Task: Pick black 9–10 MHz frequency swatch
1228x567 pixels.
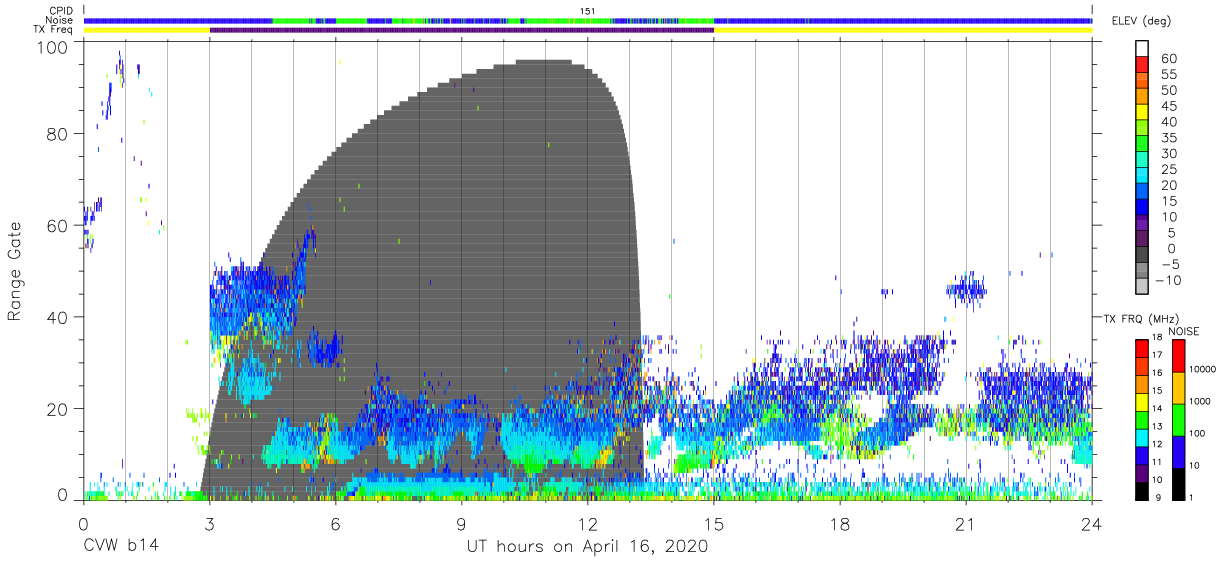Action: click(x=1141, y=489)
